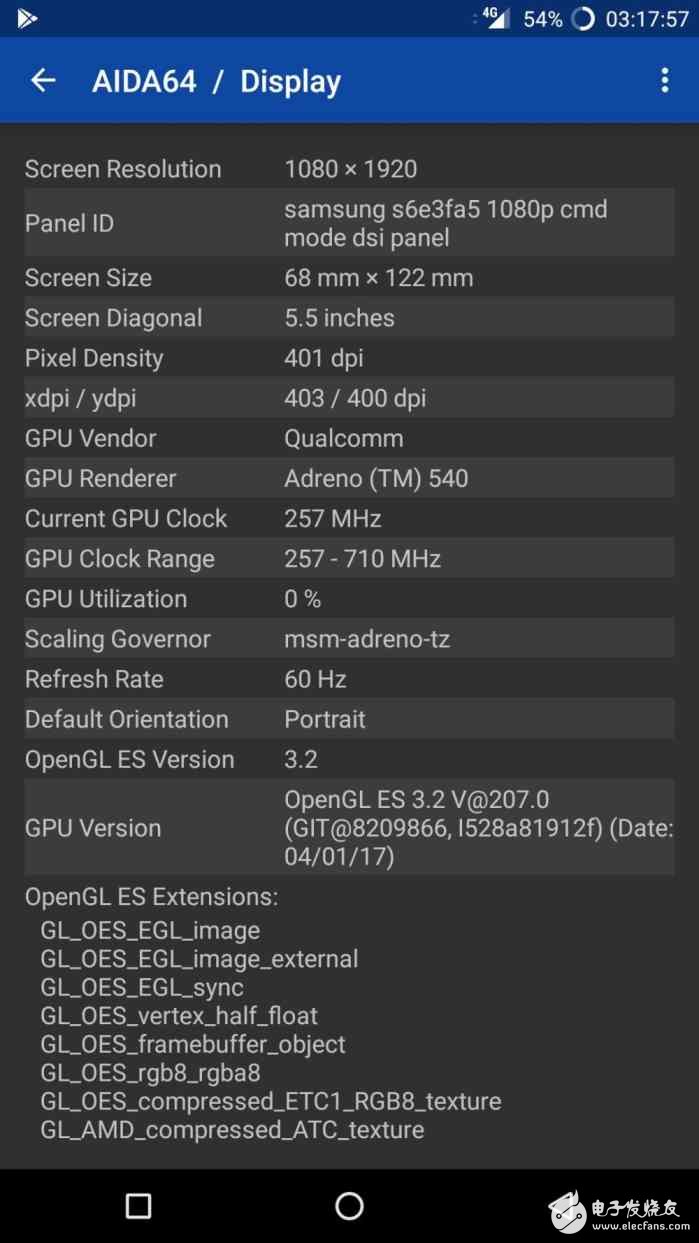Tap the Pixel Density entry
The height and width of the screenshot is (1243, 699).
(349, 358)
